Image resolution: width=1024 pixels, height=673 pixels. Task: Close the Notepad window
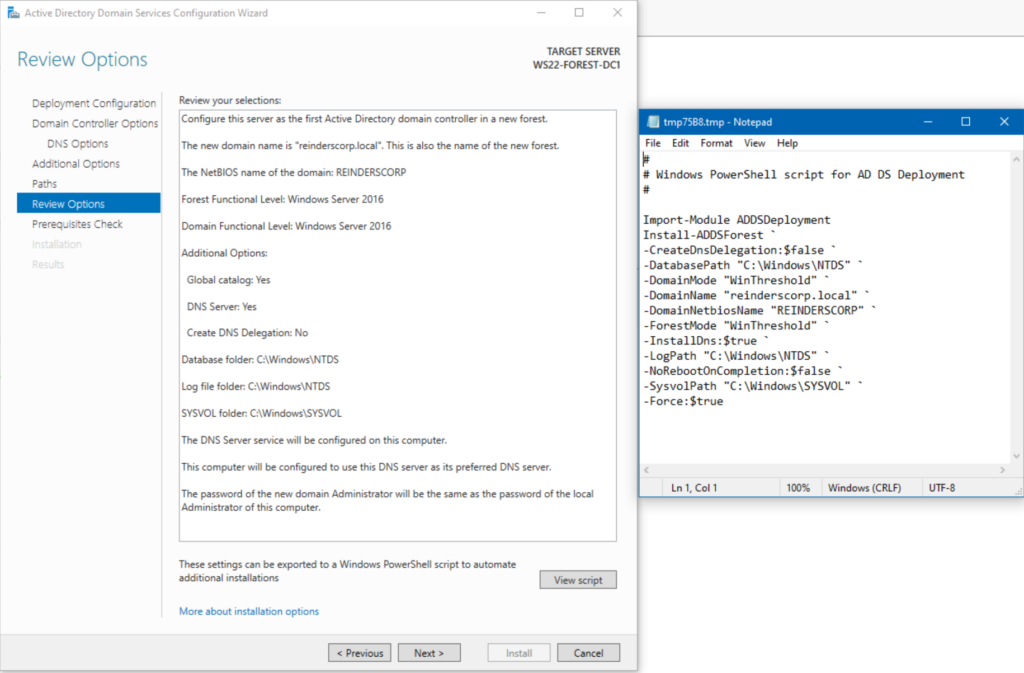(x=1004, y=122)
